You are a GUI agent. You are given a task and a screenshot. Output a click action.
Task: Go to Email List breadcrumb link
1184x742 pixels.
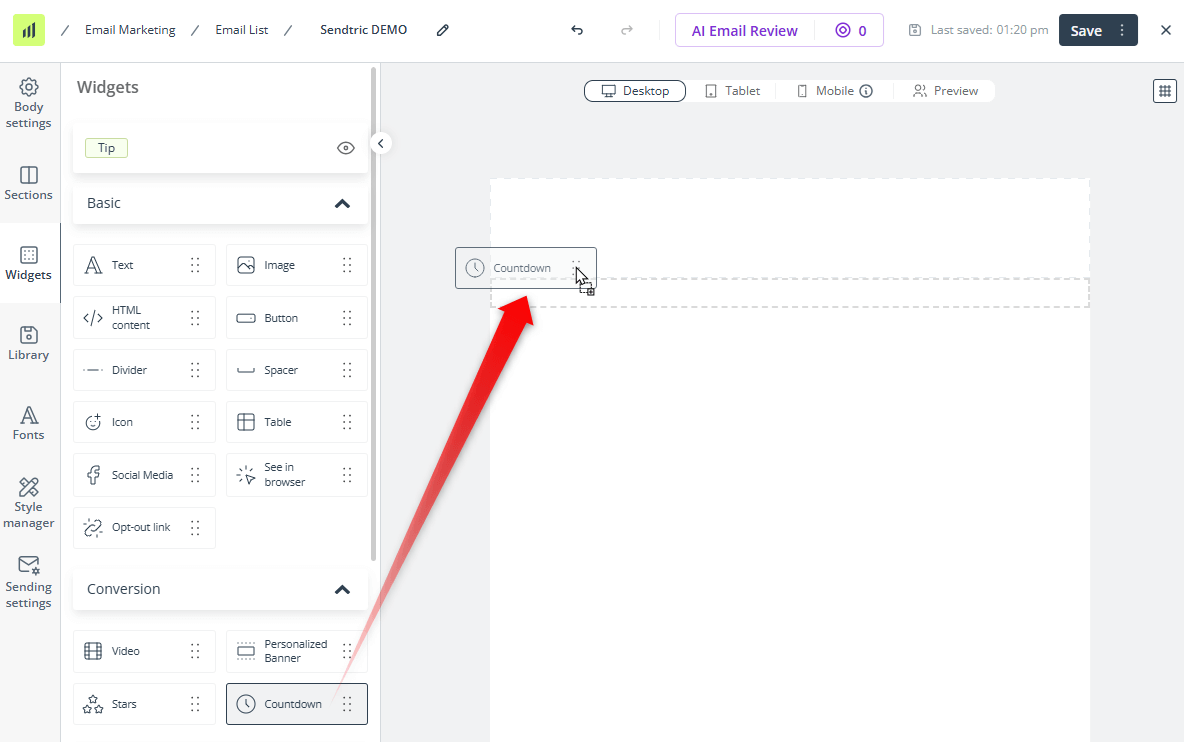click(242, 30)
